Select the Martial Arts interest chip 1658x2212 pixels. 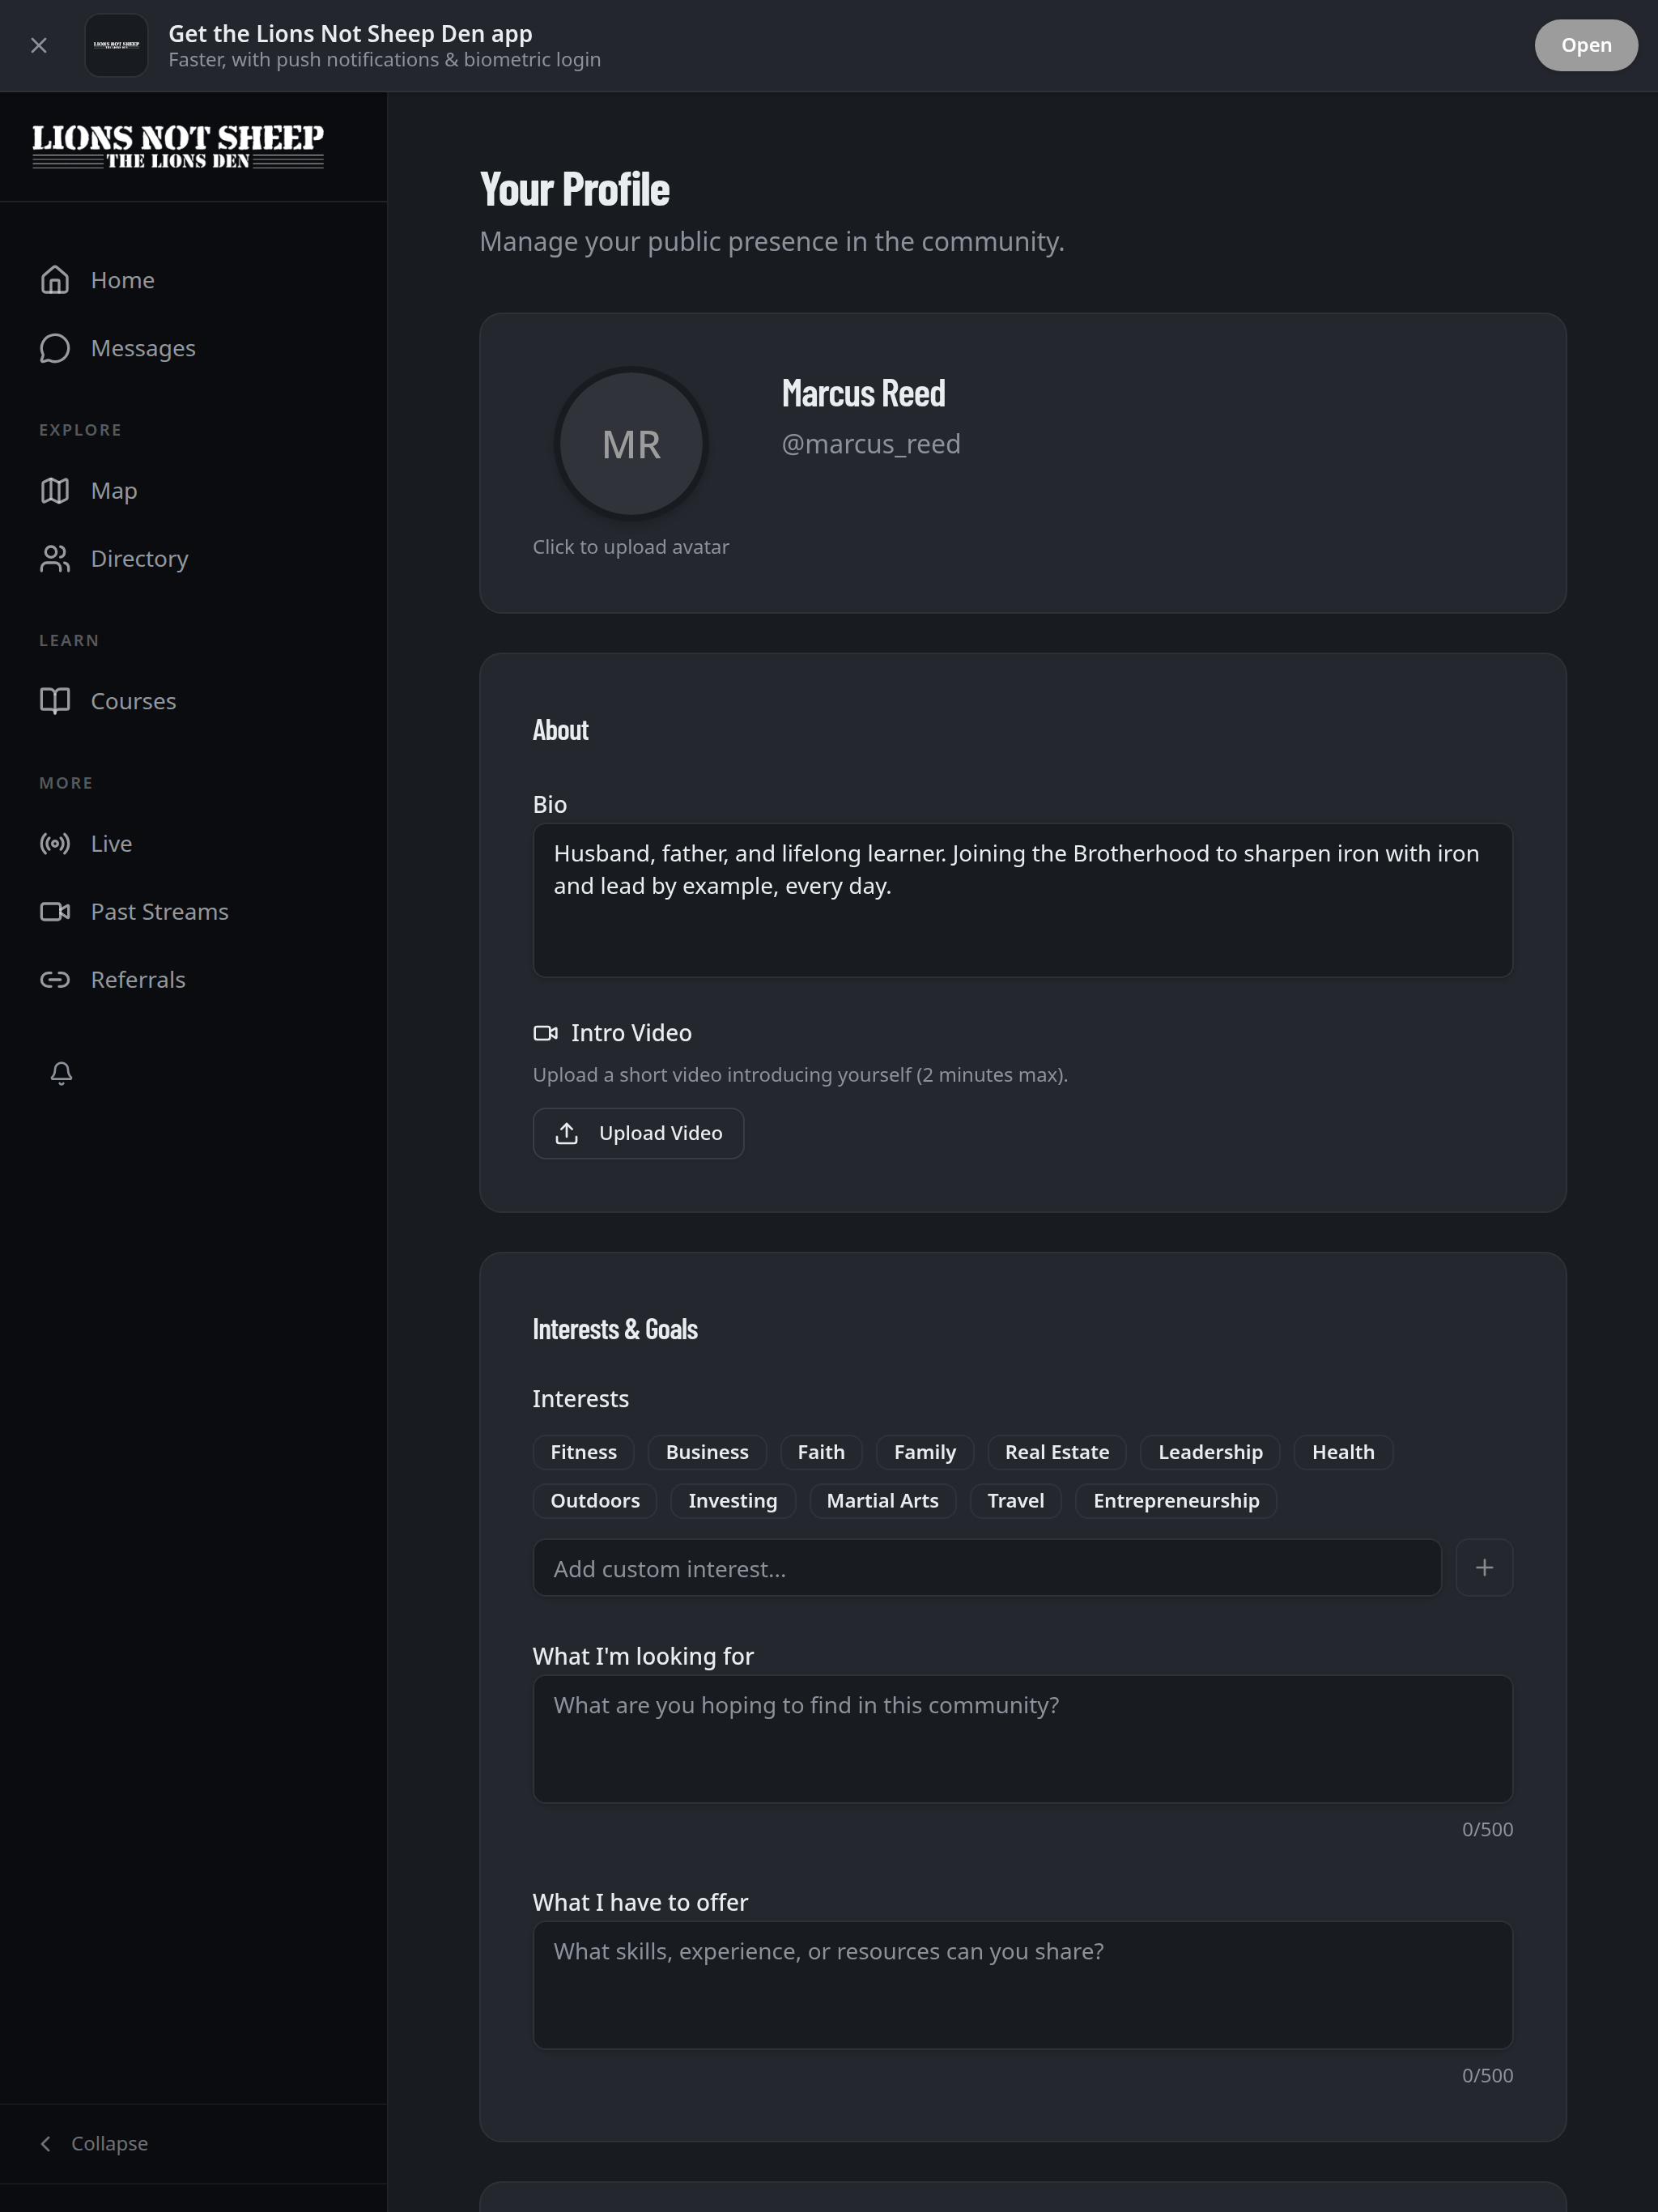point(883,1501)
